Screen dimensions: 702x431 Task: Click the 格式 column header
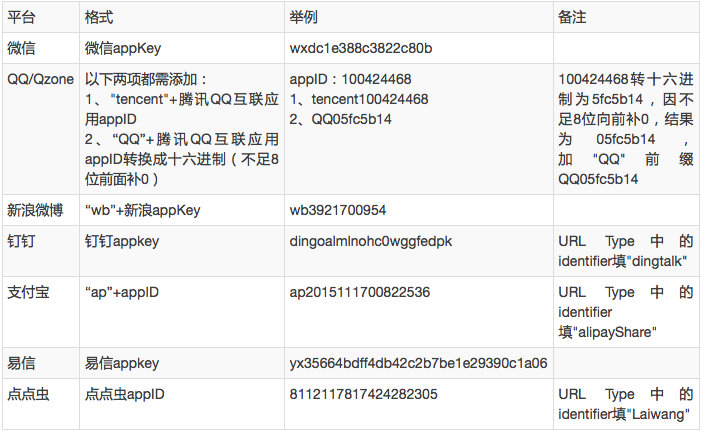99,19
